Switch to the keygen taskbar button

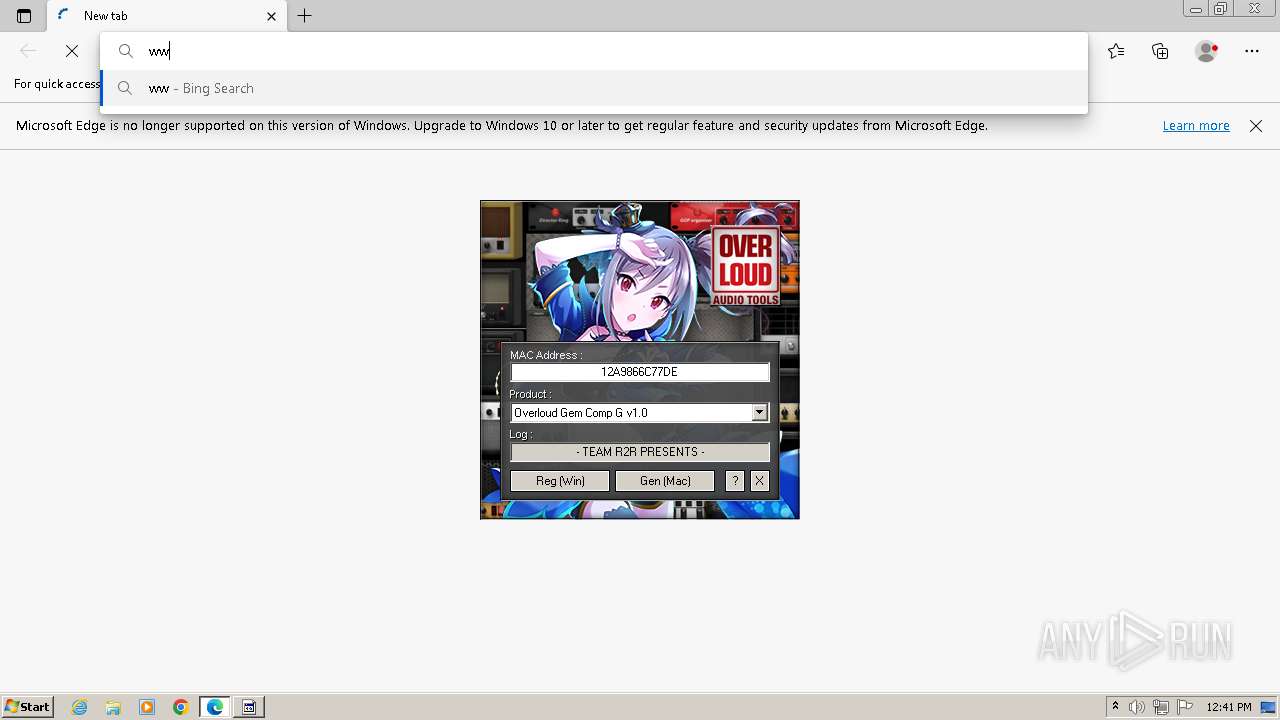pyautogui.click(x=249, y=707)
